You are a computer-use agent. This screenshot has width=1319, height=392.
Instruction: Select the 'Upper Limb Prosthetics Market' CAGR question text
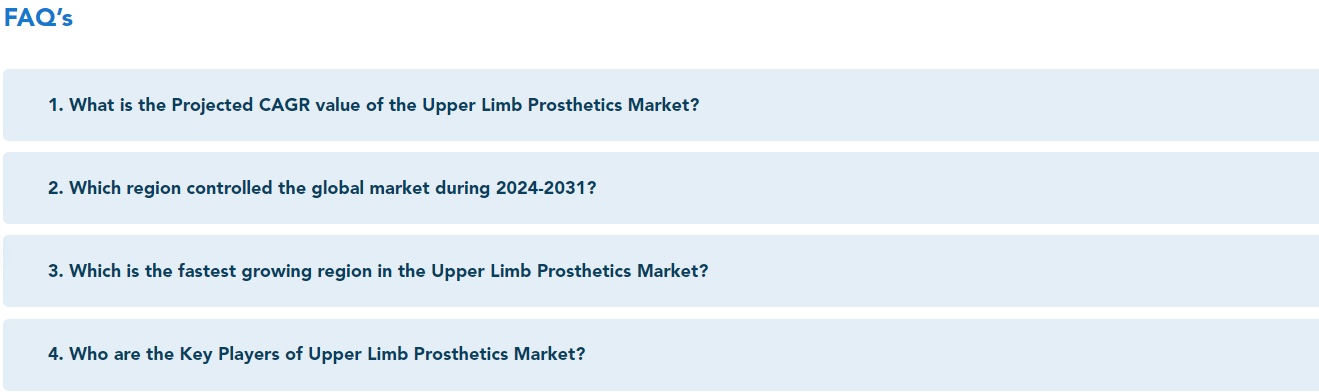(x=374, y=105)
